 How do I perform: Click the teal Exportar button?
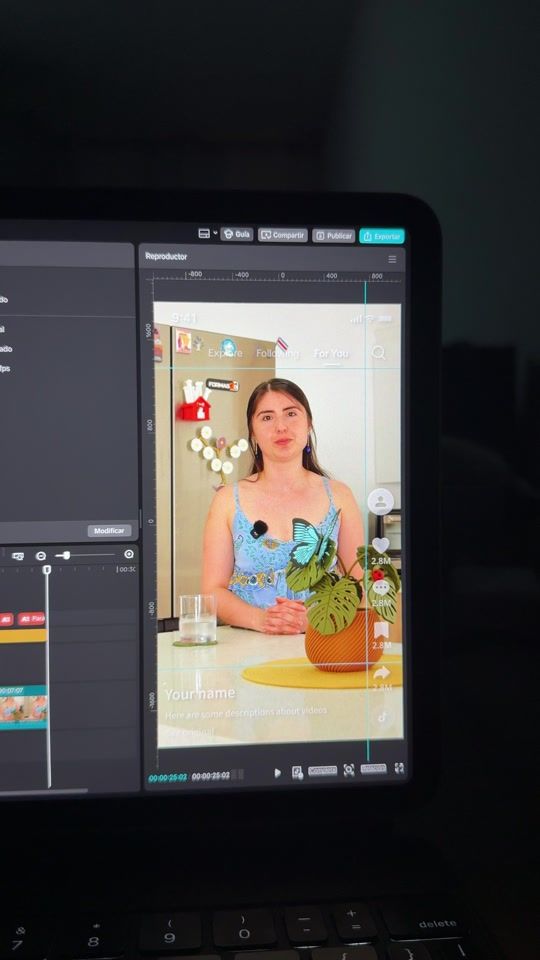coord(382,236)
